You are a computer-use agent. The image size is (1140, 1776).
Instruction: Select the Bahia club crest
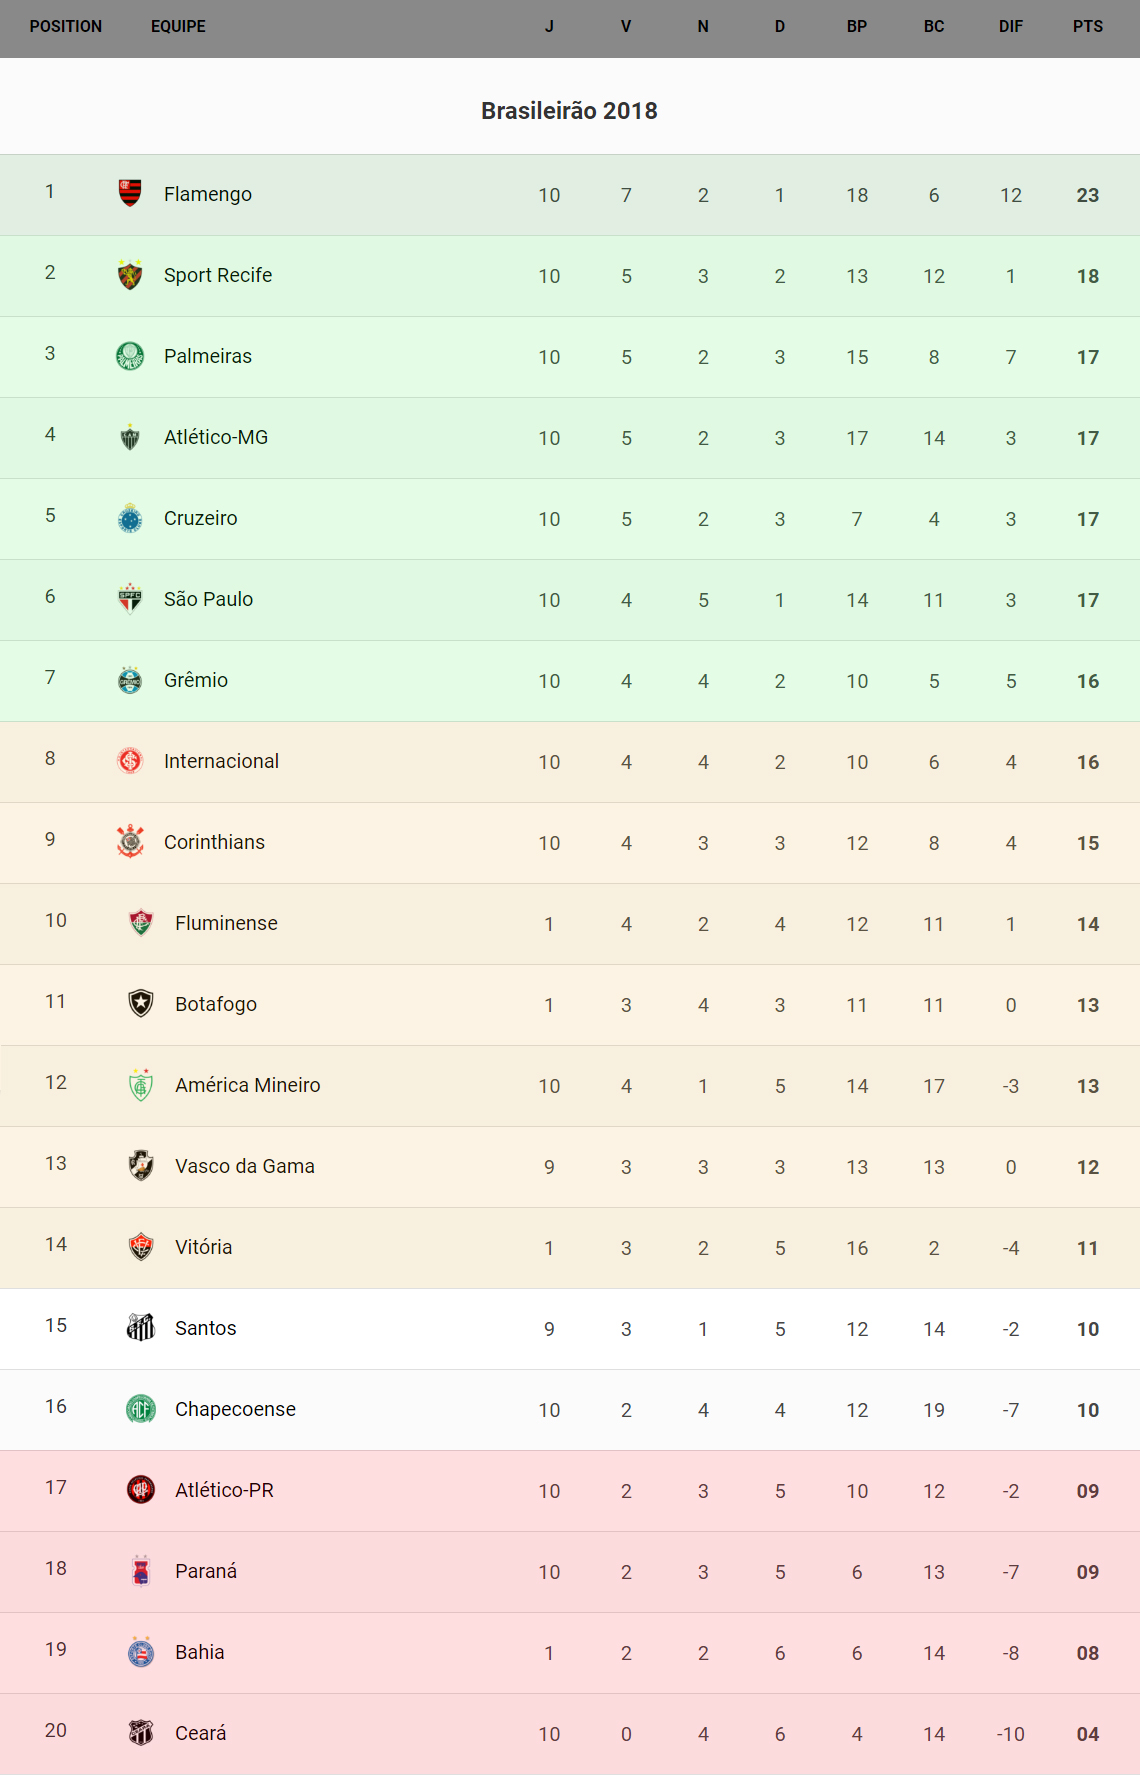pos(141,1651)
